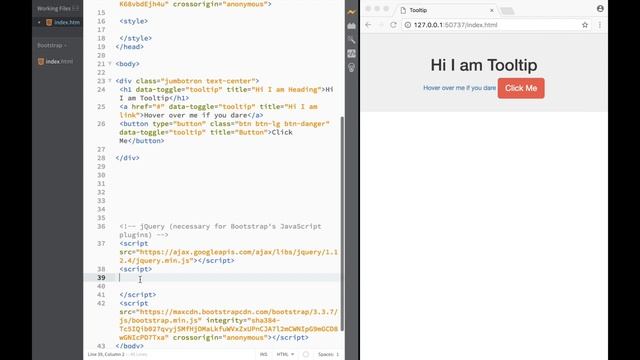Open a new Chrome tab
The height and width of the screenshot is (360, 640).
[507, 11]
